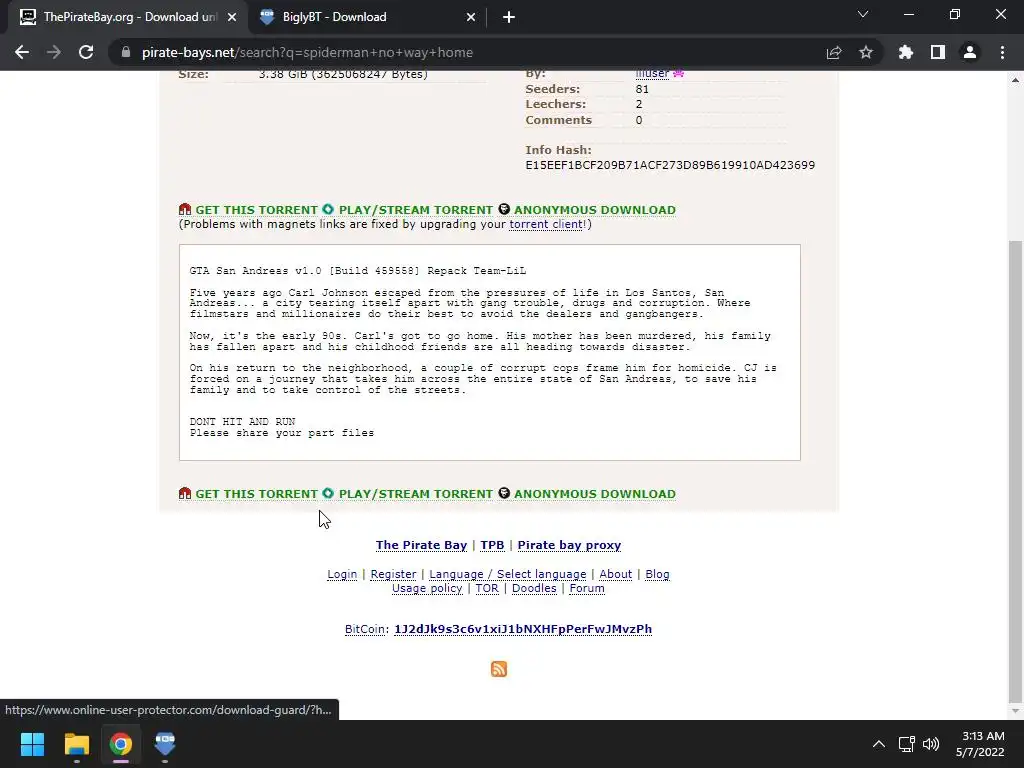Screen dimensions: 1024x768
Task: Open the torrent client link
Action: (545, 224)
